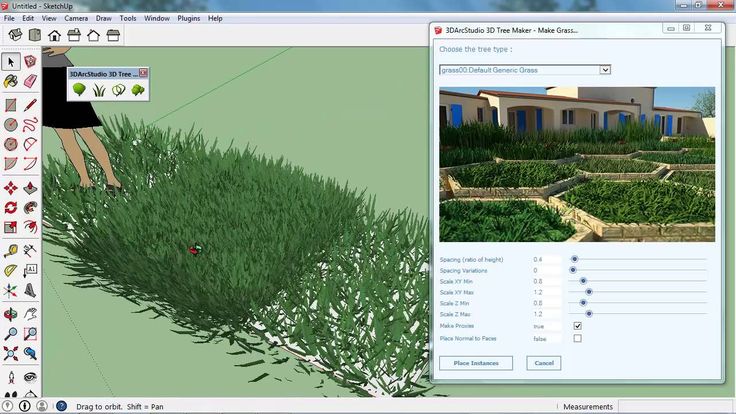Open the Tools menu
736x414 pixels.
click(128, 18)
